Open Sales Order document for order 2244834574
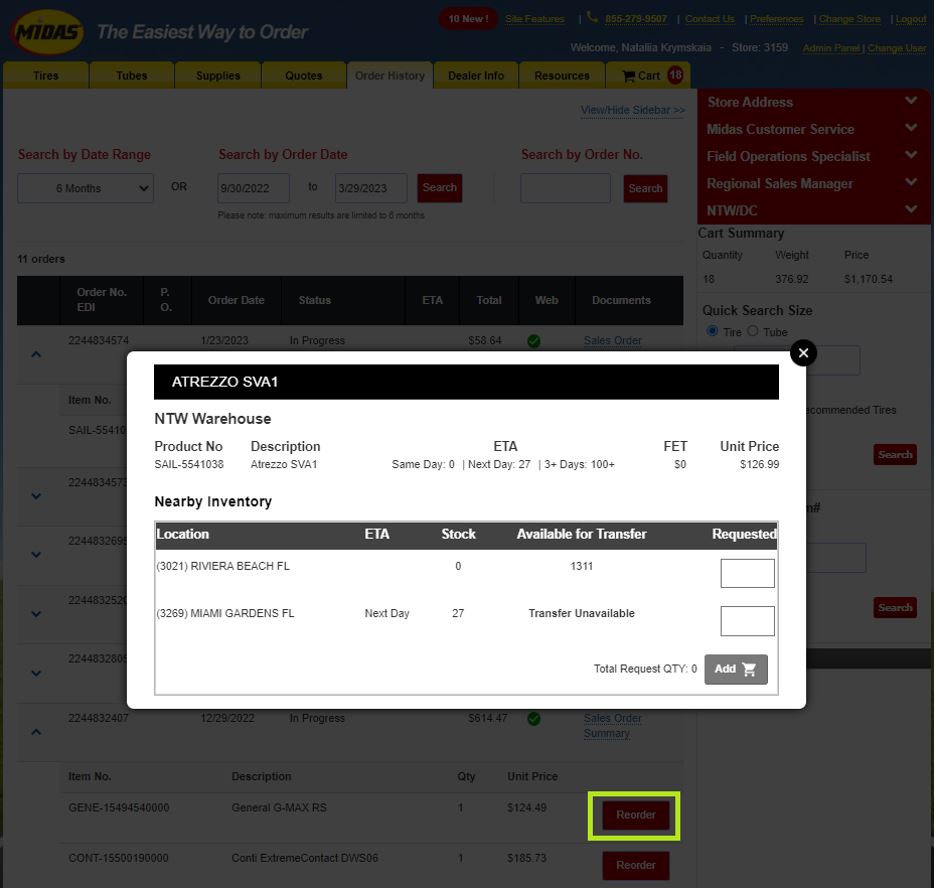This screenshot has width=936, height=889. coord(612,340)
